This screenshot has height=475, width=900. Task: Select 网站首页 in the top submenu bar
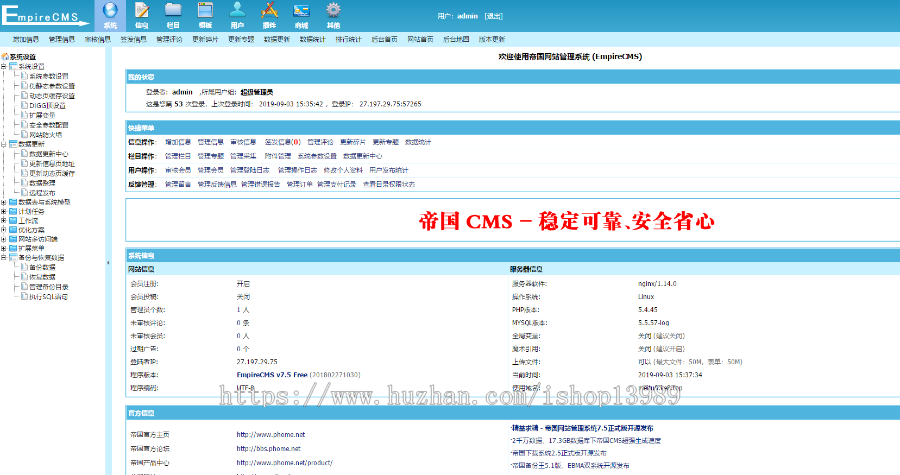[420, 40]
